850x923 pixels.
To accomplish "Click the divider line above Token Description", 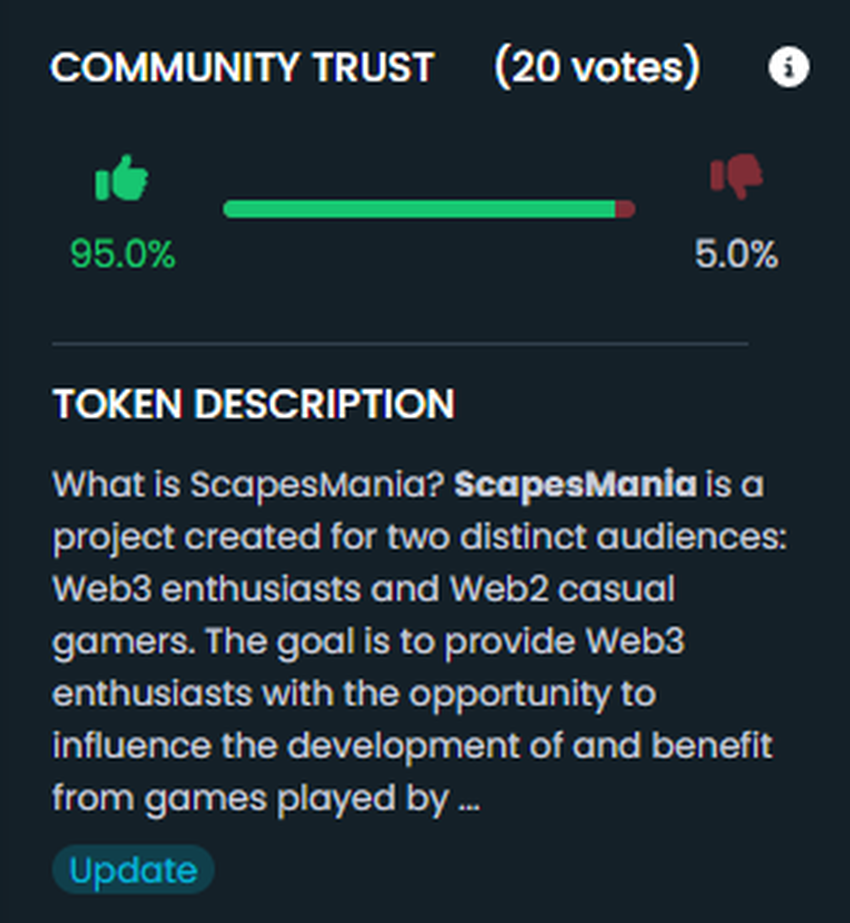I will (400, 343).
